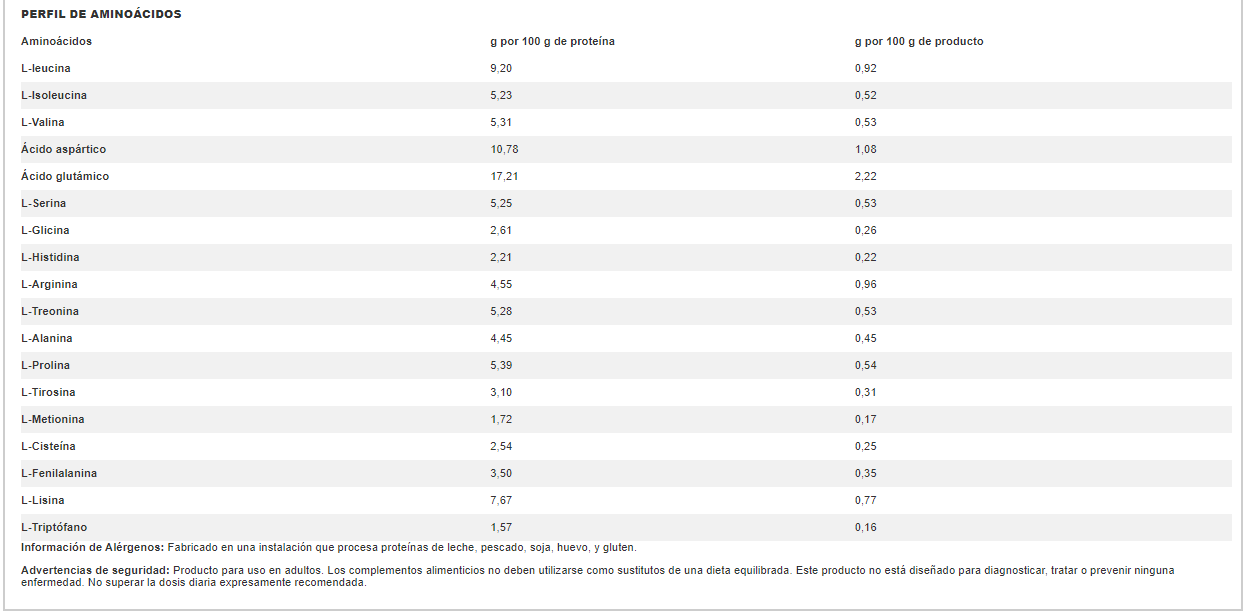Click the L-Isoleucina amino acid name
The height and width of the screenshot is (614, 1249).
click(x=54, y=95)
